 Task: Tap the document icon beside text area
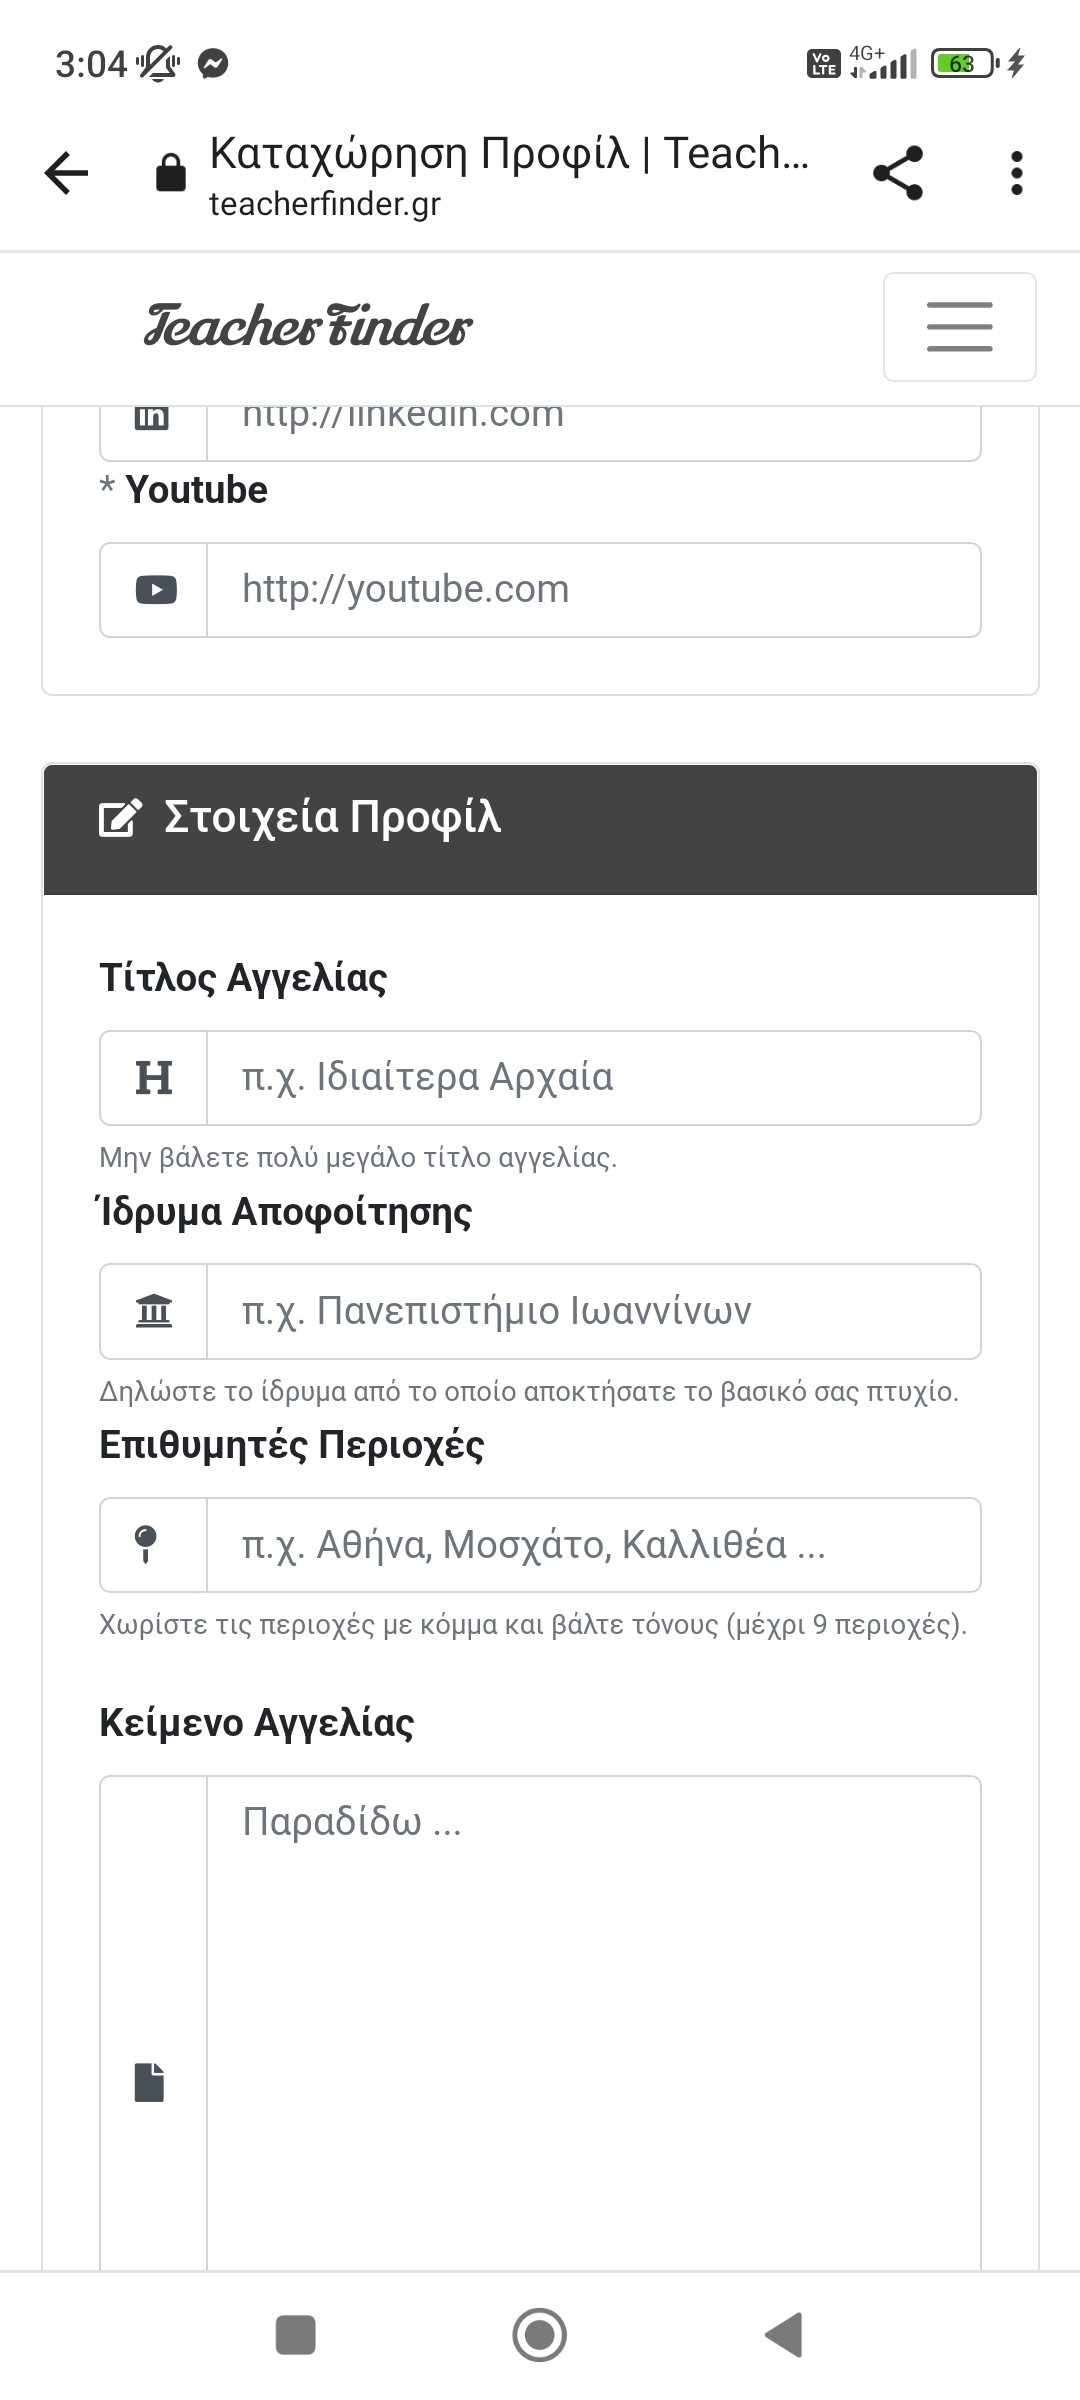coord(149,2081)
